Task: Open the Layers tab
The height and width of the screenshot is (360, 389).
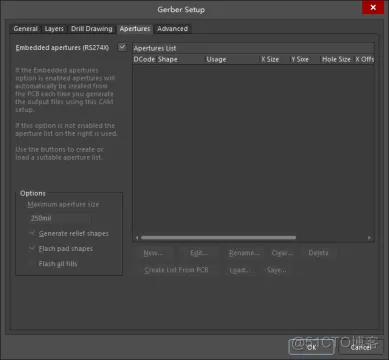Action: point(54,29)
